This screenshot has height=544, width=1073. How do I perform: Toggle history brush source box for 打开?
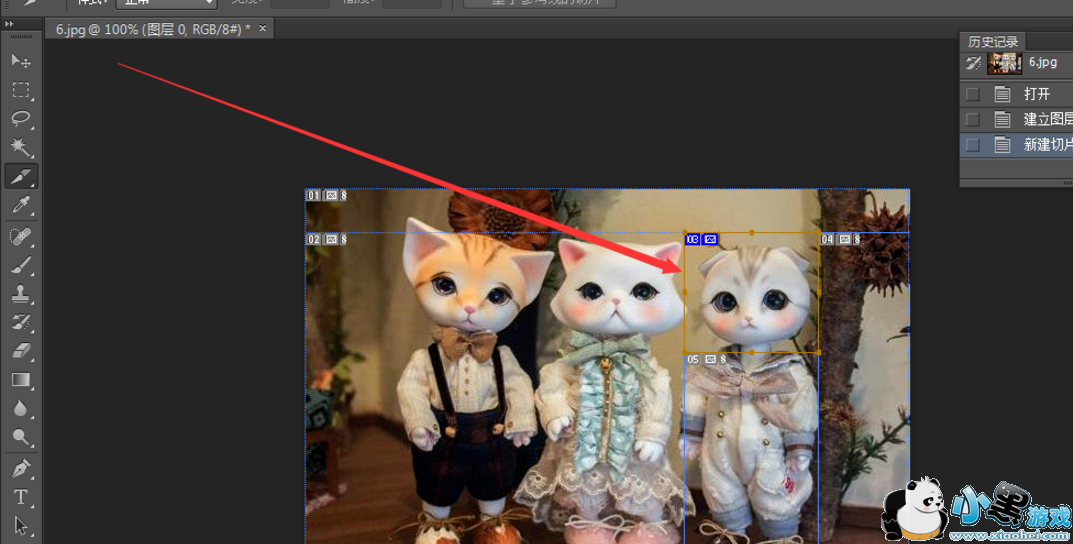pos(972,94)
